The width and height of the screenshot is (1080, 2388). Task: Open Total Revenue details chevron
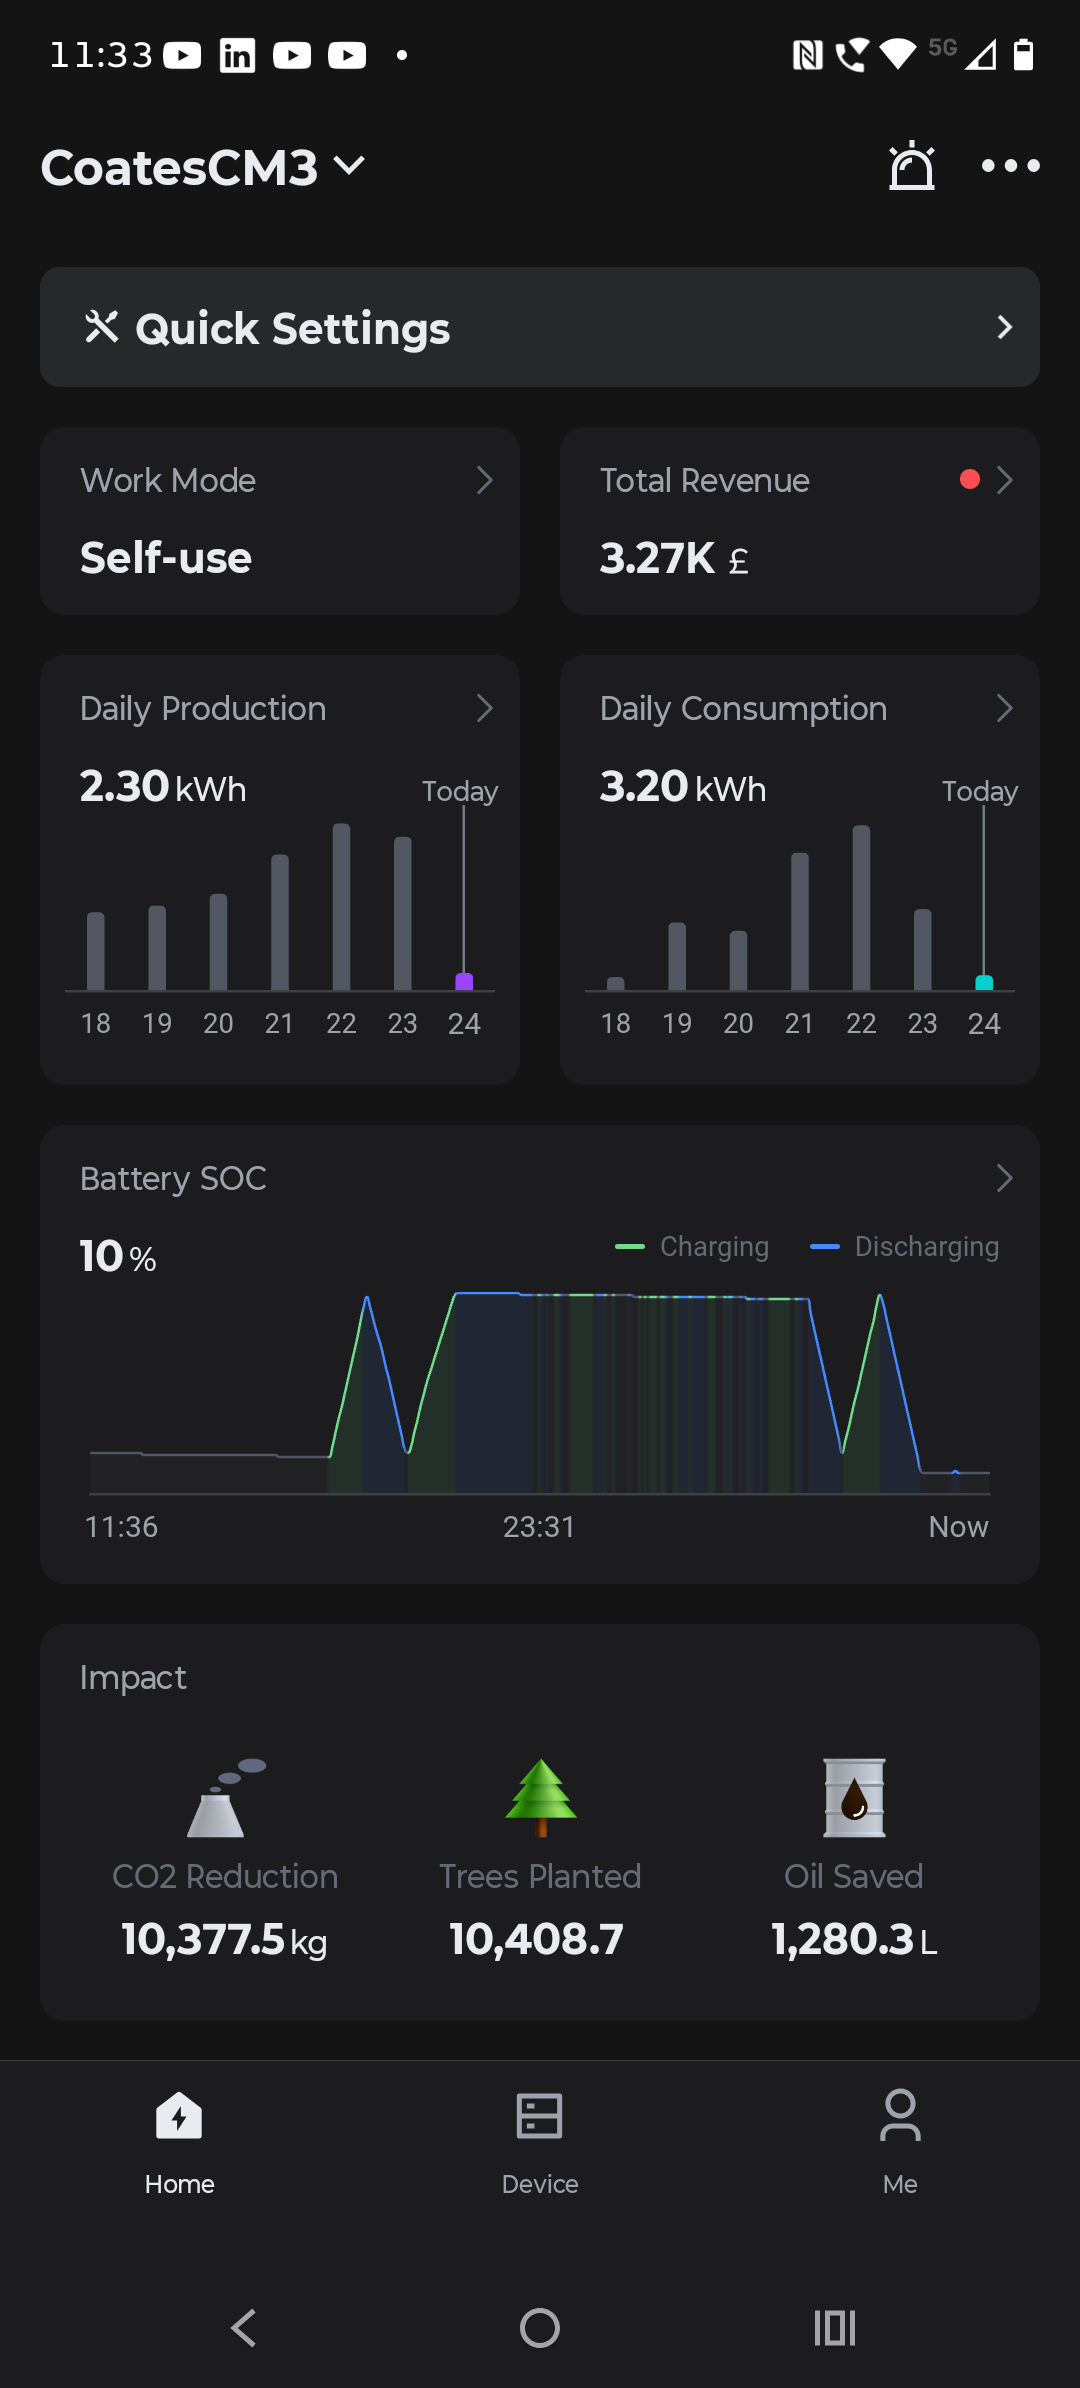1005,481
